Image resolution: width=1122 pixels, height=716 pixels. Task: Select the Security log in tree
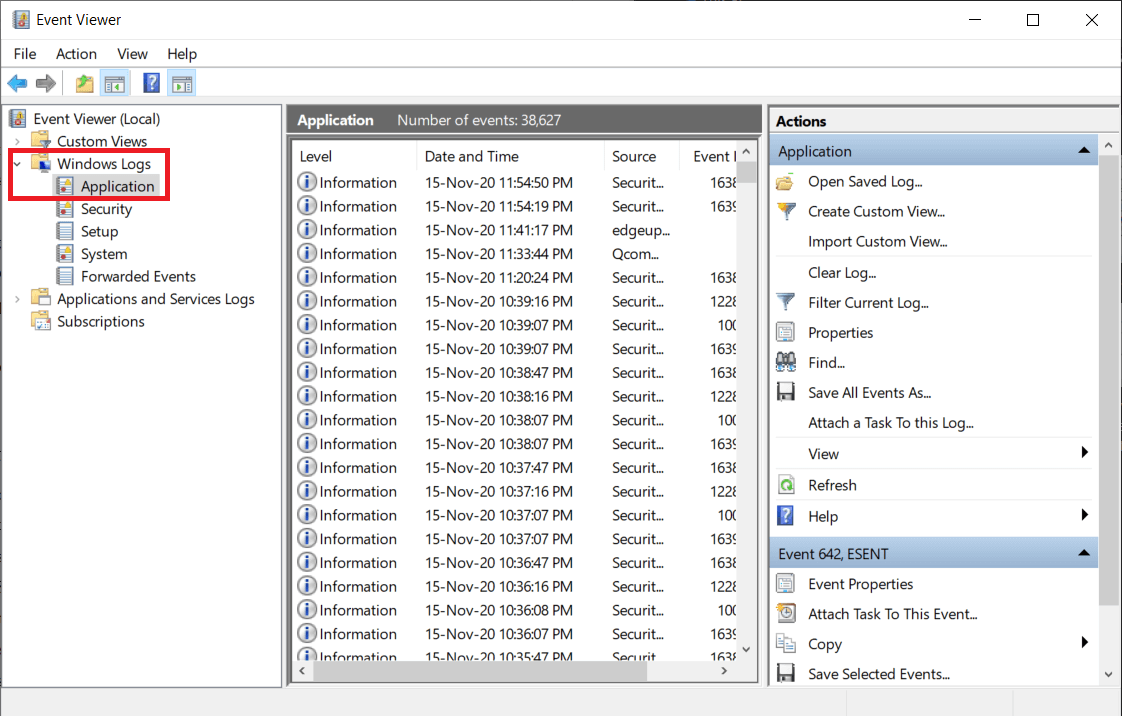point(106,209)
